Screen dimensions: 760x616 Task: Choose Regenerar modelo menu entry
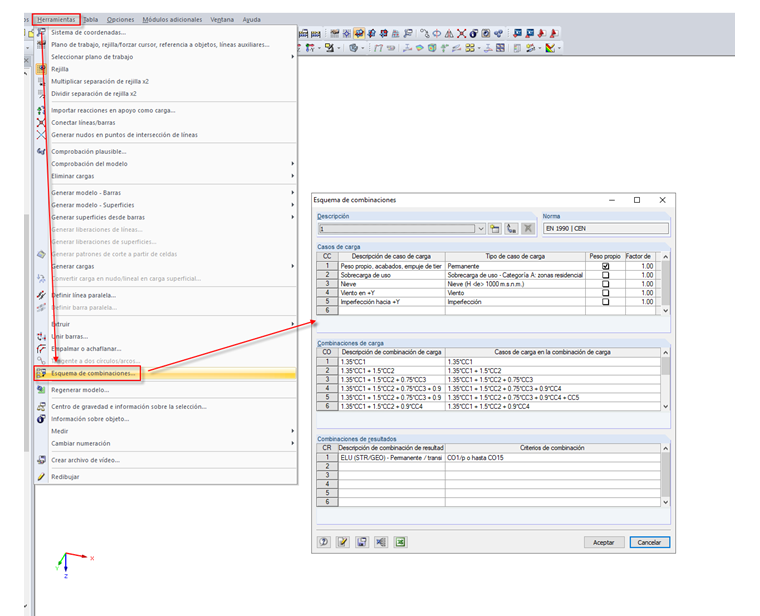click(80, 390)
